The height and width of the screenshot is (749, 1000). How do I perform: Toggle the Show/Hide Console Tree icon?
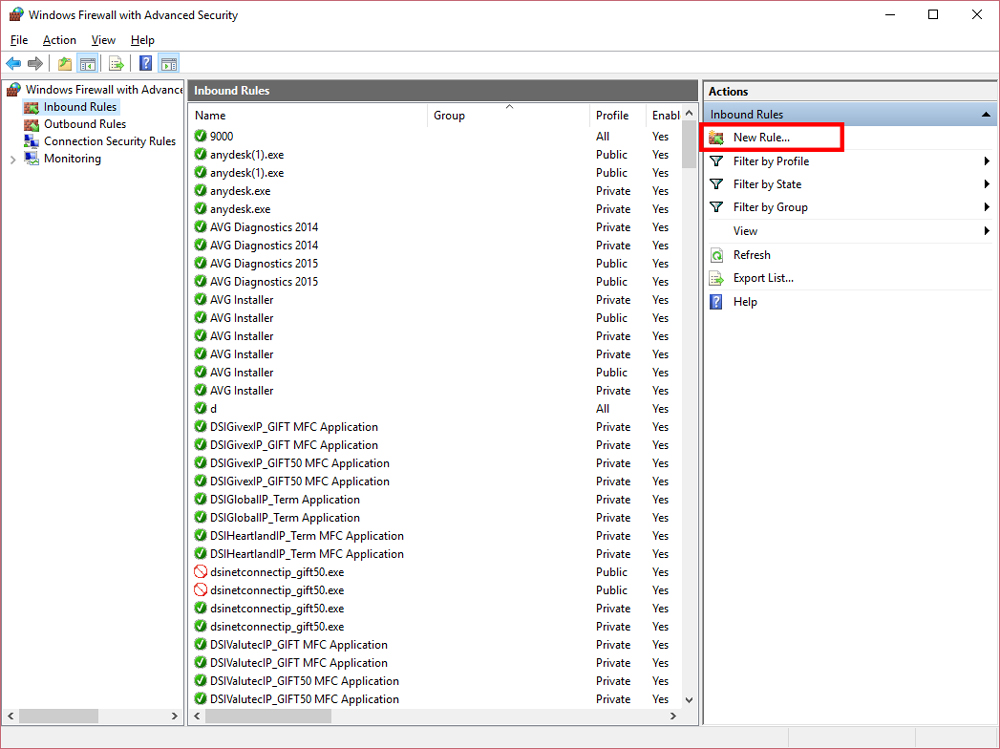pos(87,63)
